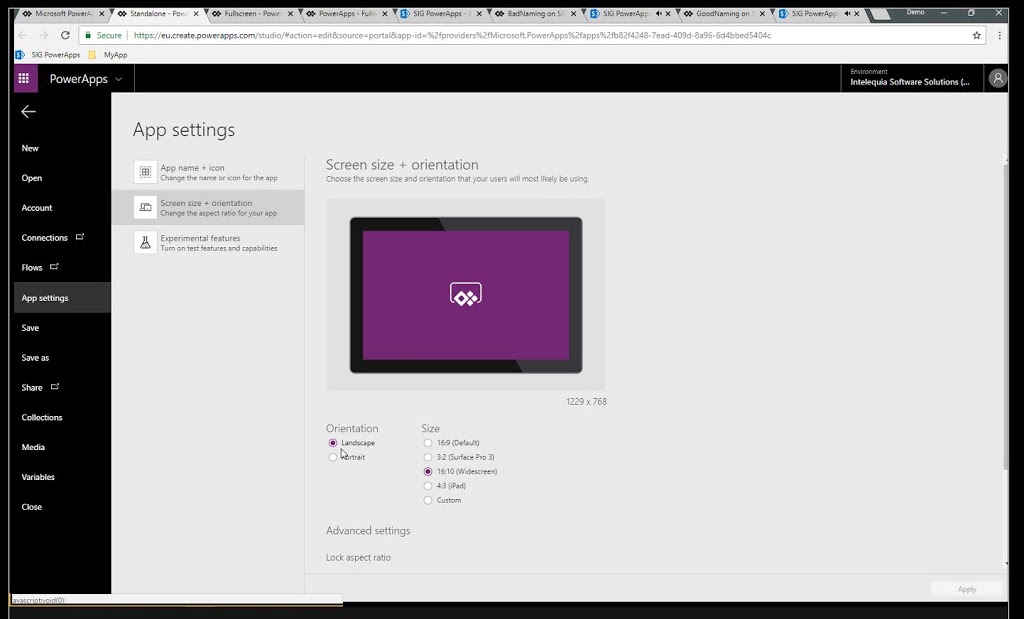Image resolution: width=1024 pixels, height=619 pixels.
Task: Select Landscape orientation
Action: (333, 443)
